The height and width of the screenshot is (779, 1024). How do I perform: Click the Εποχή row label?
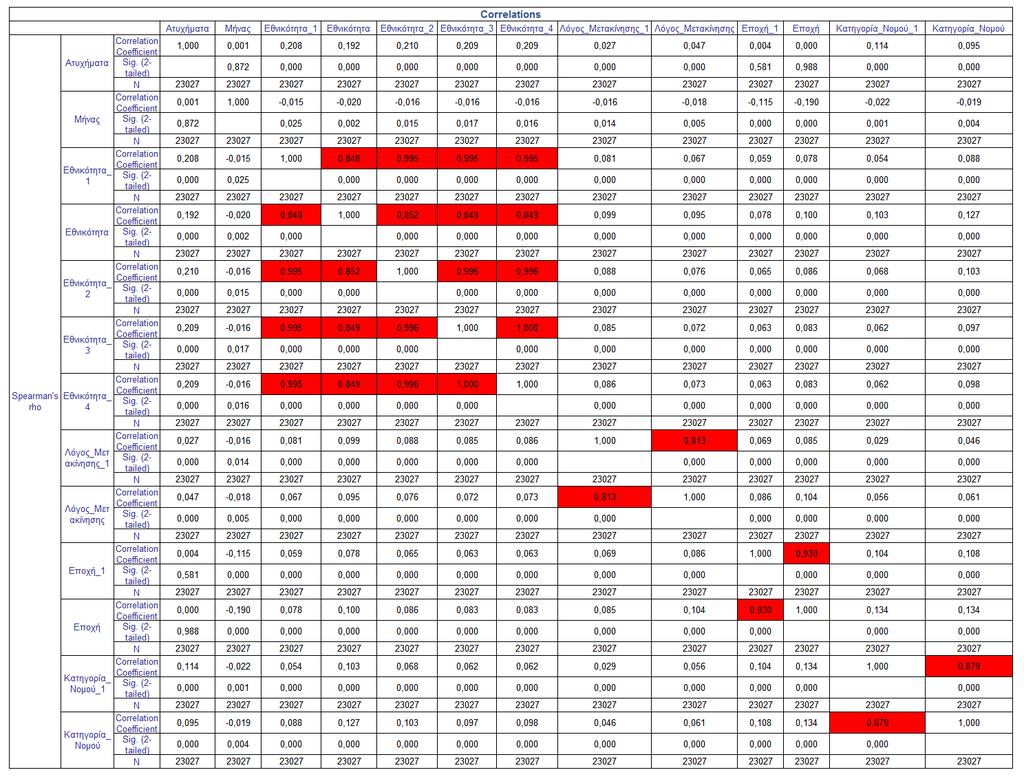pyautogui.click(x=87, y=627)
